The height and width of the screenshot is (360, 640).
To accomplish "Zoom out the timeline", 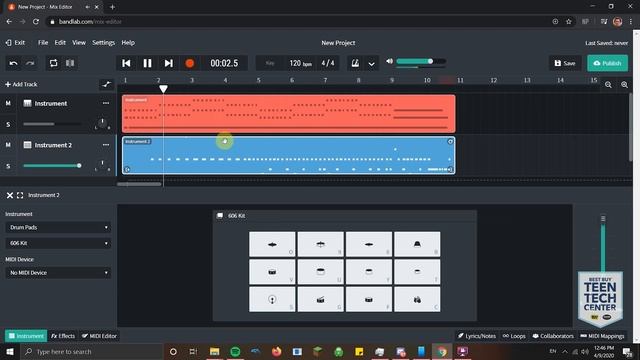I will 608,84.
